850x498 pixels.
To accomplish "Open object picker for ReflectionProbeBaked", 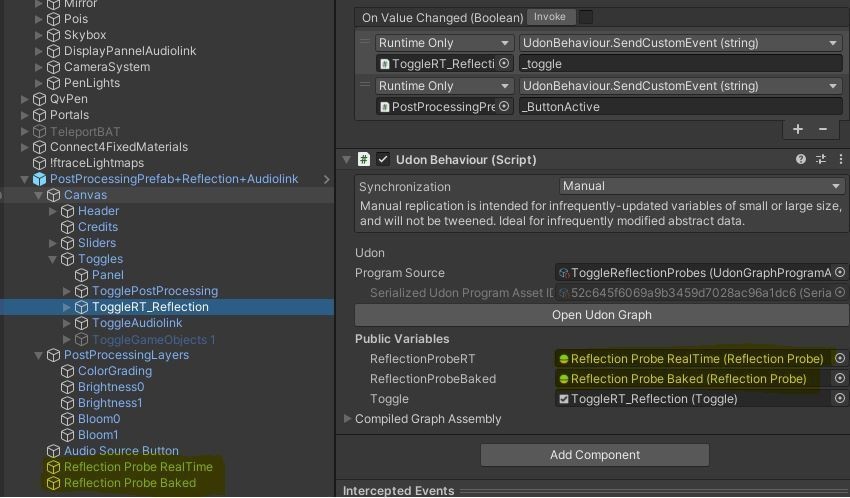I will [840, 378].
